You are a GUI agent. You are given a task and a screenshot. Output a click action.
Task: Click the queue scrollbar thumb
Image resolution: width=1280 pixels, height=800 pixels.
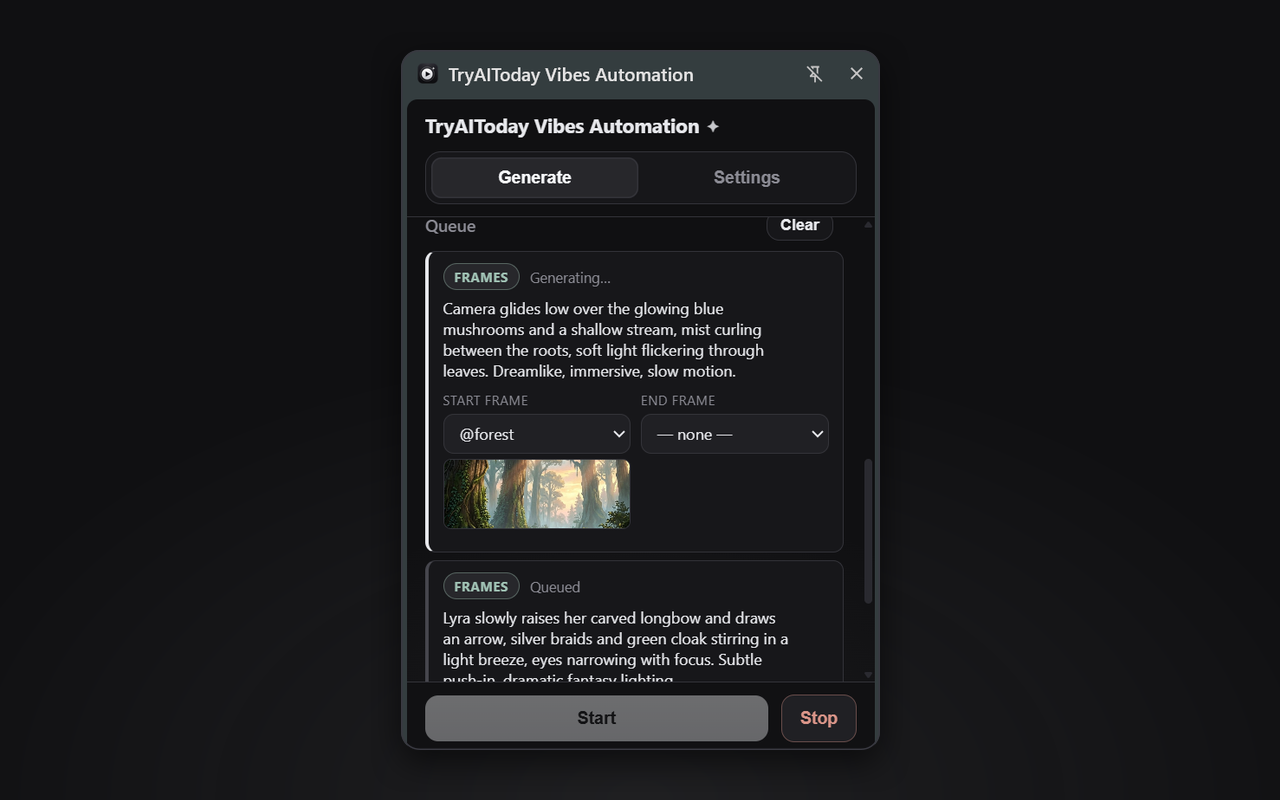pyautogui.click(x=868, y=531)
